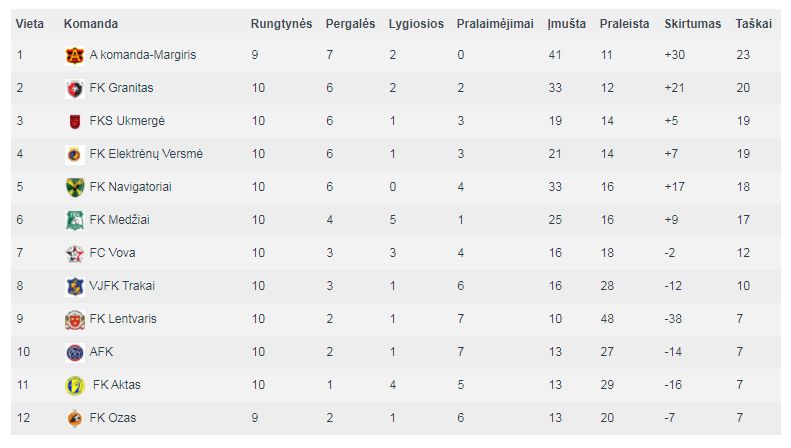Screen dimensions: 791x448
Task: Open the FK Navigatoriai team page
Action: tap(130, 187)
